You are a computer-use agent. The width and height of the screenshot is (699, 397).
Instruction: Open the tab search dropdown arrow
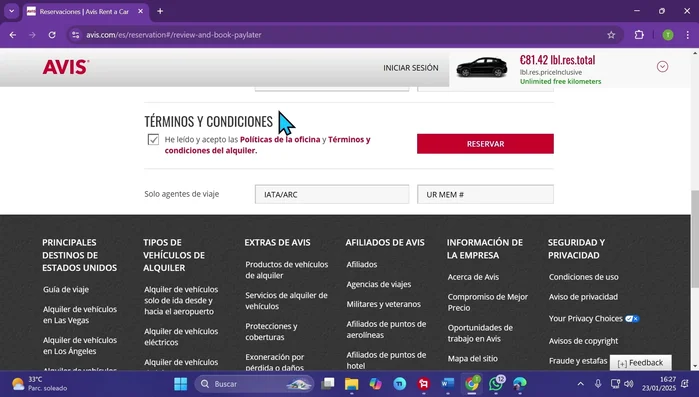click(x=12, y=11)
